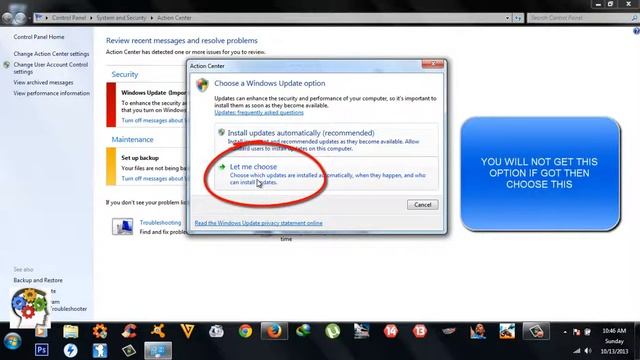Screen dimensions: 640x360
Task: Turn off messages under Set up backup
Action: pyautogui.click(x=154, y=178)
